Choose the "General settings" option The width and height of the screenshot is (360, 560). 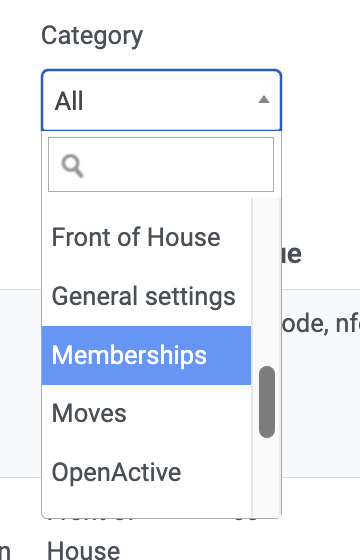146,296
